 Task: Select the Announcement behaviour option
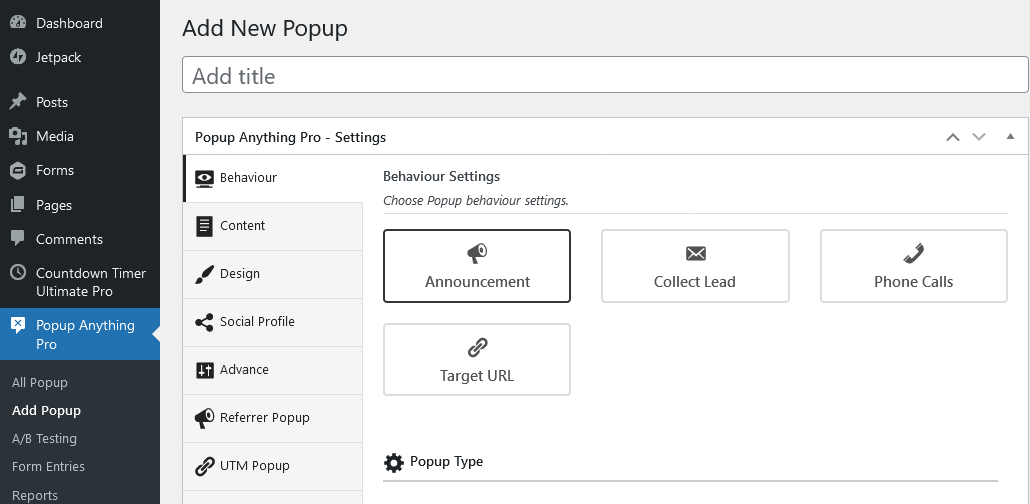(477, 266)
